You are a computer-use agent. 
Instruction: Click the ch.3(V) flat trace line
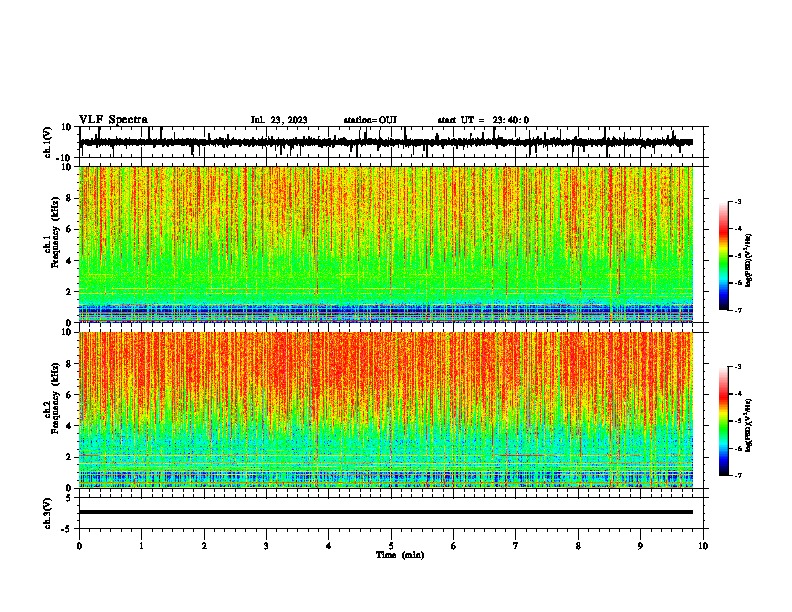[x=386, y=512]
